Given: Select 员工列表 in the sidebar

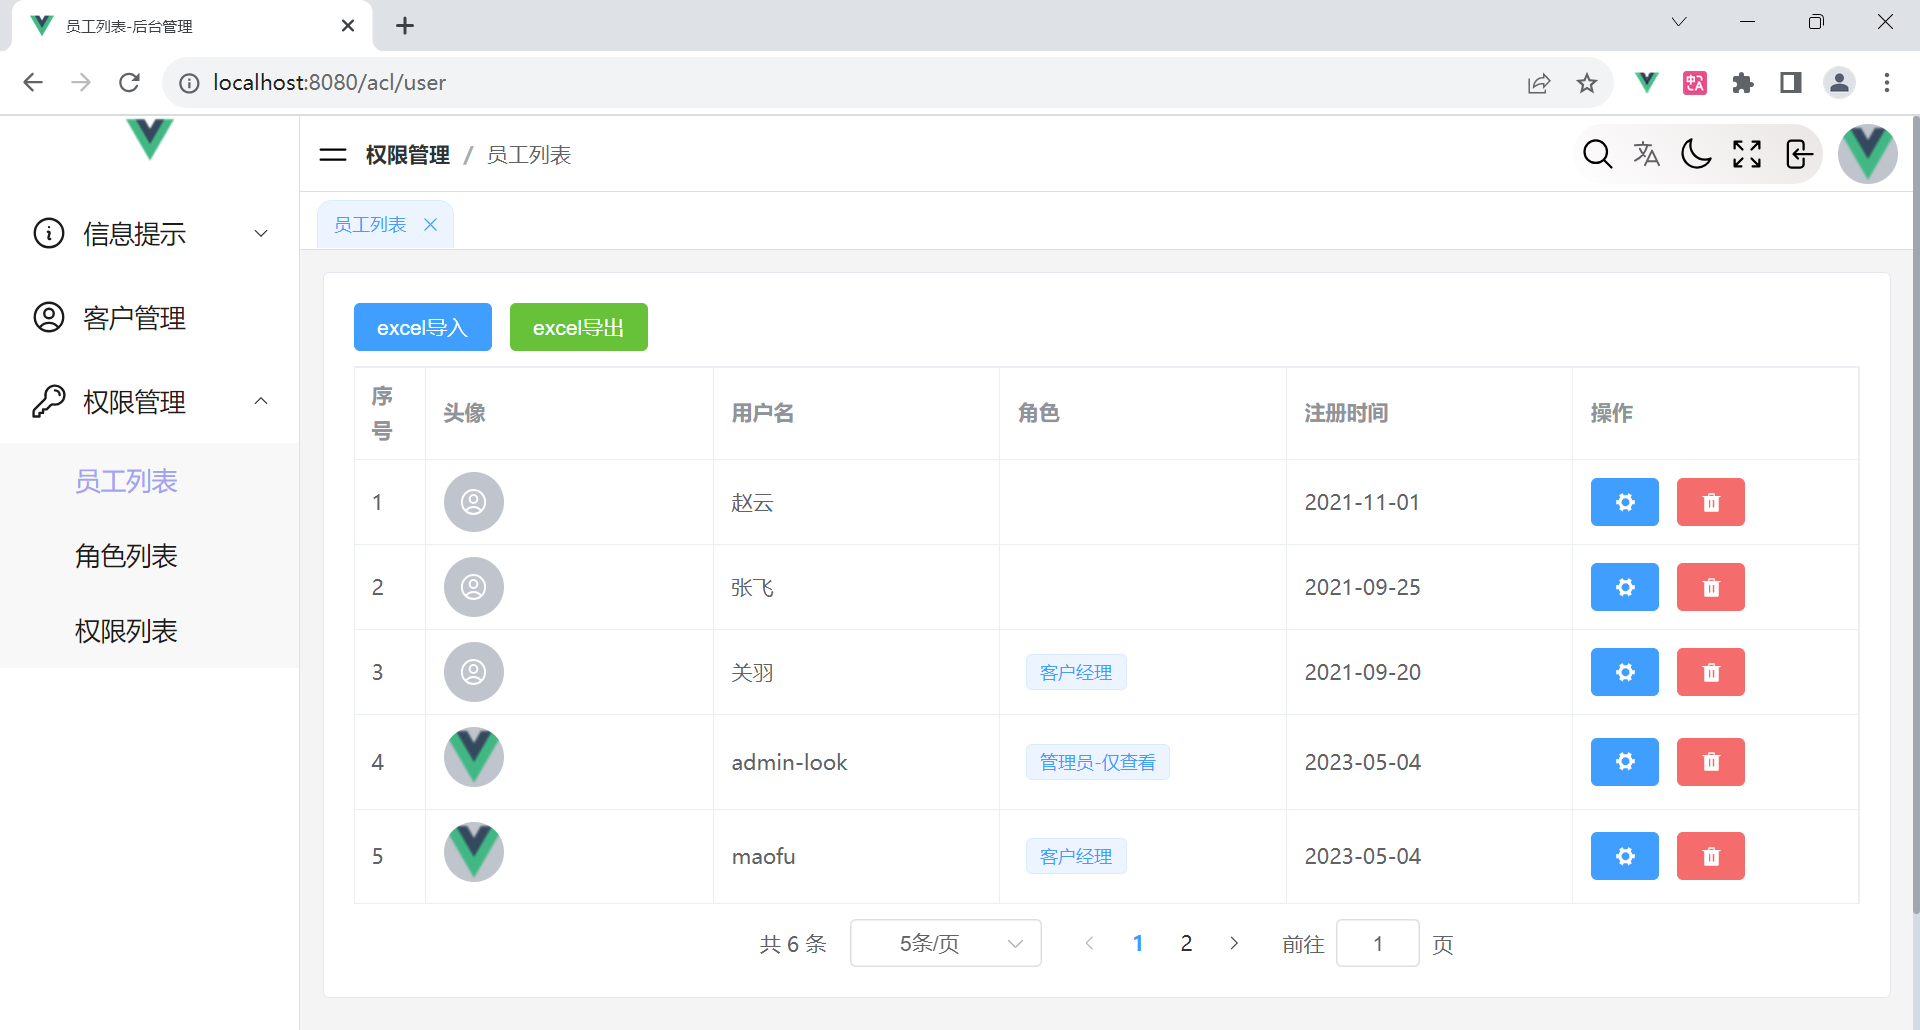Looking at the screenshot, I should coord(126,481).
